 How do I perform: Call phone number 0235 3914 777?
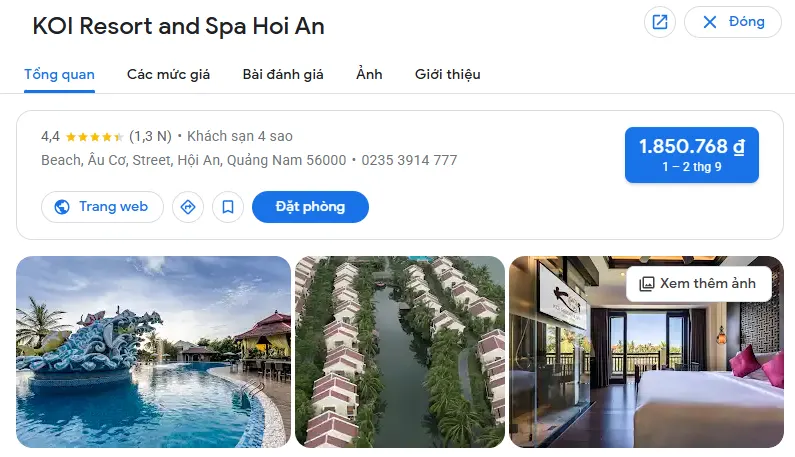pos(409,160)
